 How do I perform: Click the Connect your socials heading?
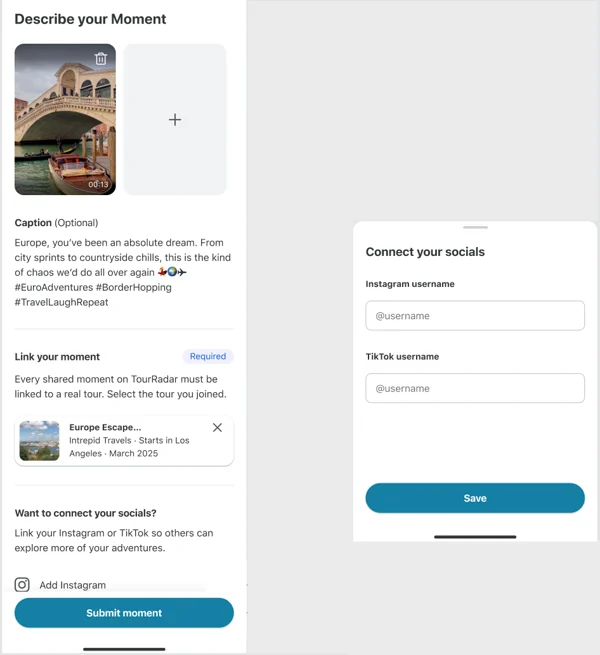point(425,252)
